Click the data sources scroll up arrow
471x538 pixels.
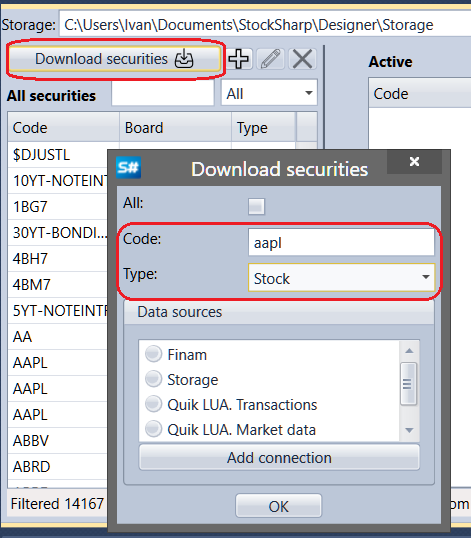tap(409, 351)
